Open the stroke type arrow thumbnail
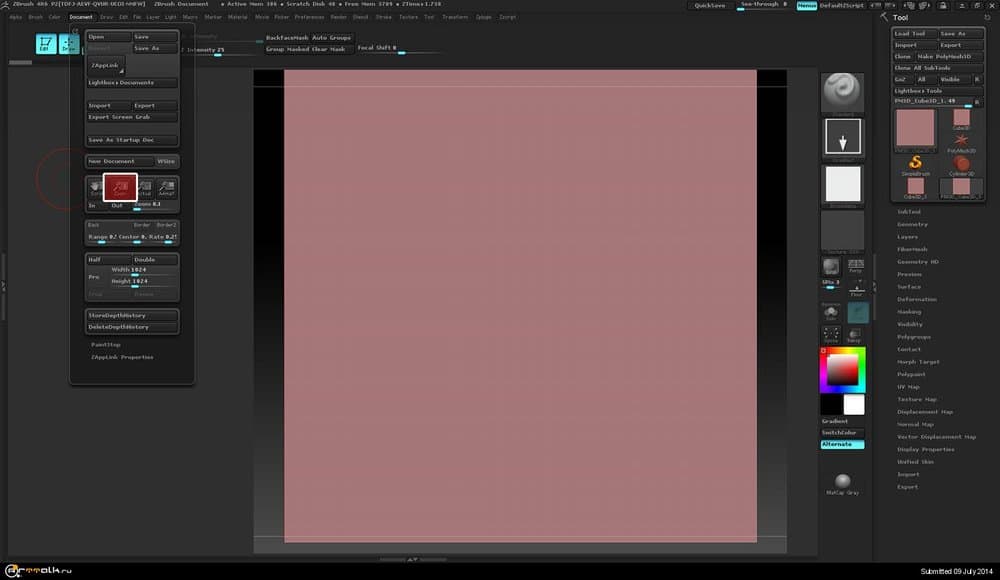Screen dimensions: 1000x580 click(842, 137)
